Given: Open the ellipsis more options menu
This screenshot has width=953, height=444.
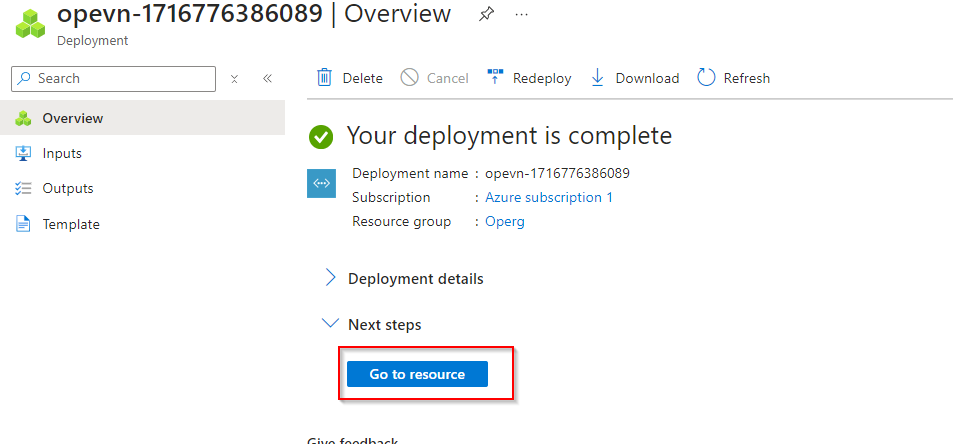Looking at the screenshot, I should click(521, 15).
